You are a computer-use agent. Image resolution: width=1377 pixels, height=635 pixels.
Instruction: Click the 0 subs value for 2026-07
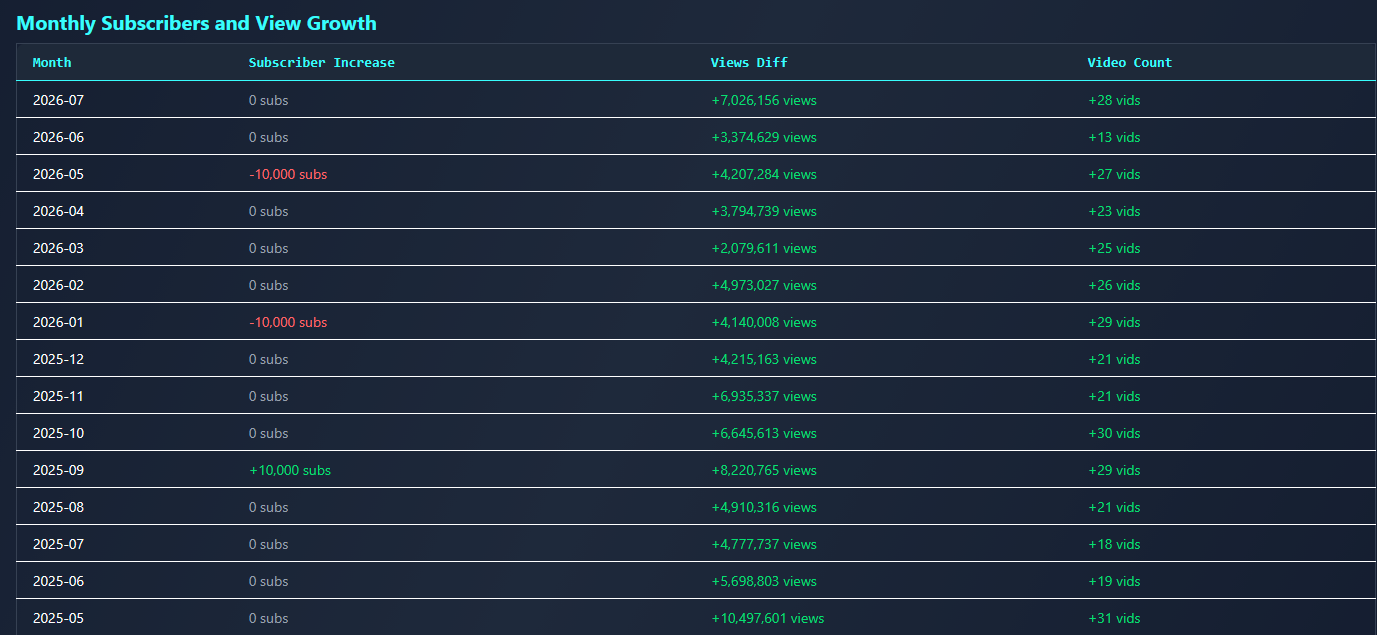[268, 100]
